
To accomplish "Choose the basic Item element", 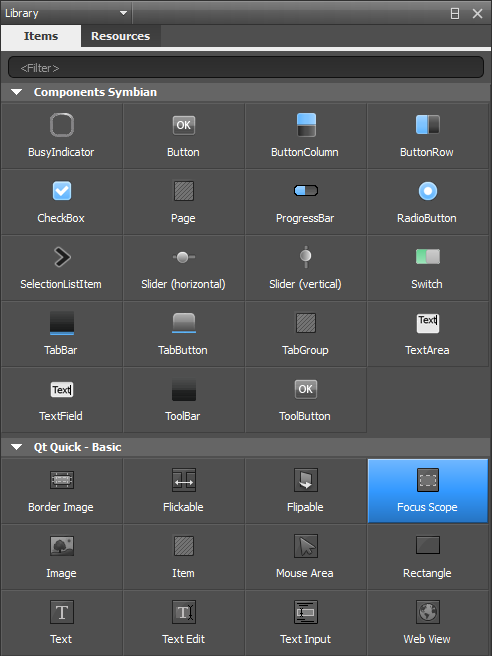I will point(184,557).
